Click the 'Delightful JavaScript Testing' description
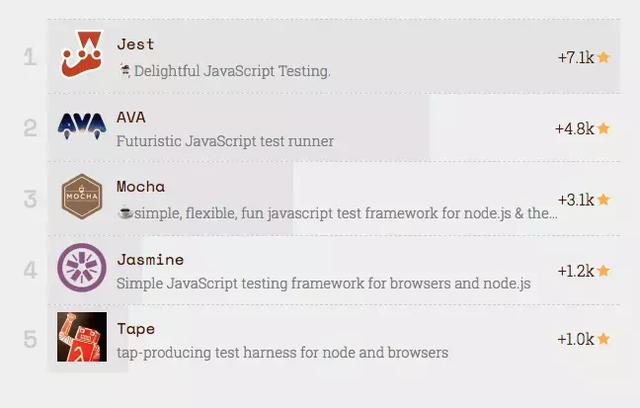 (x=232, y=71)
